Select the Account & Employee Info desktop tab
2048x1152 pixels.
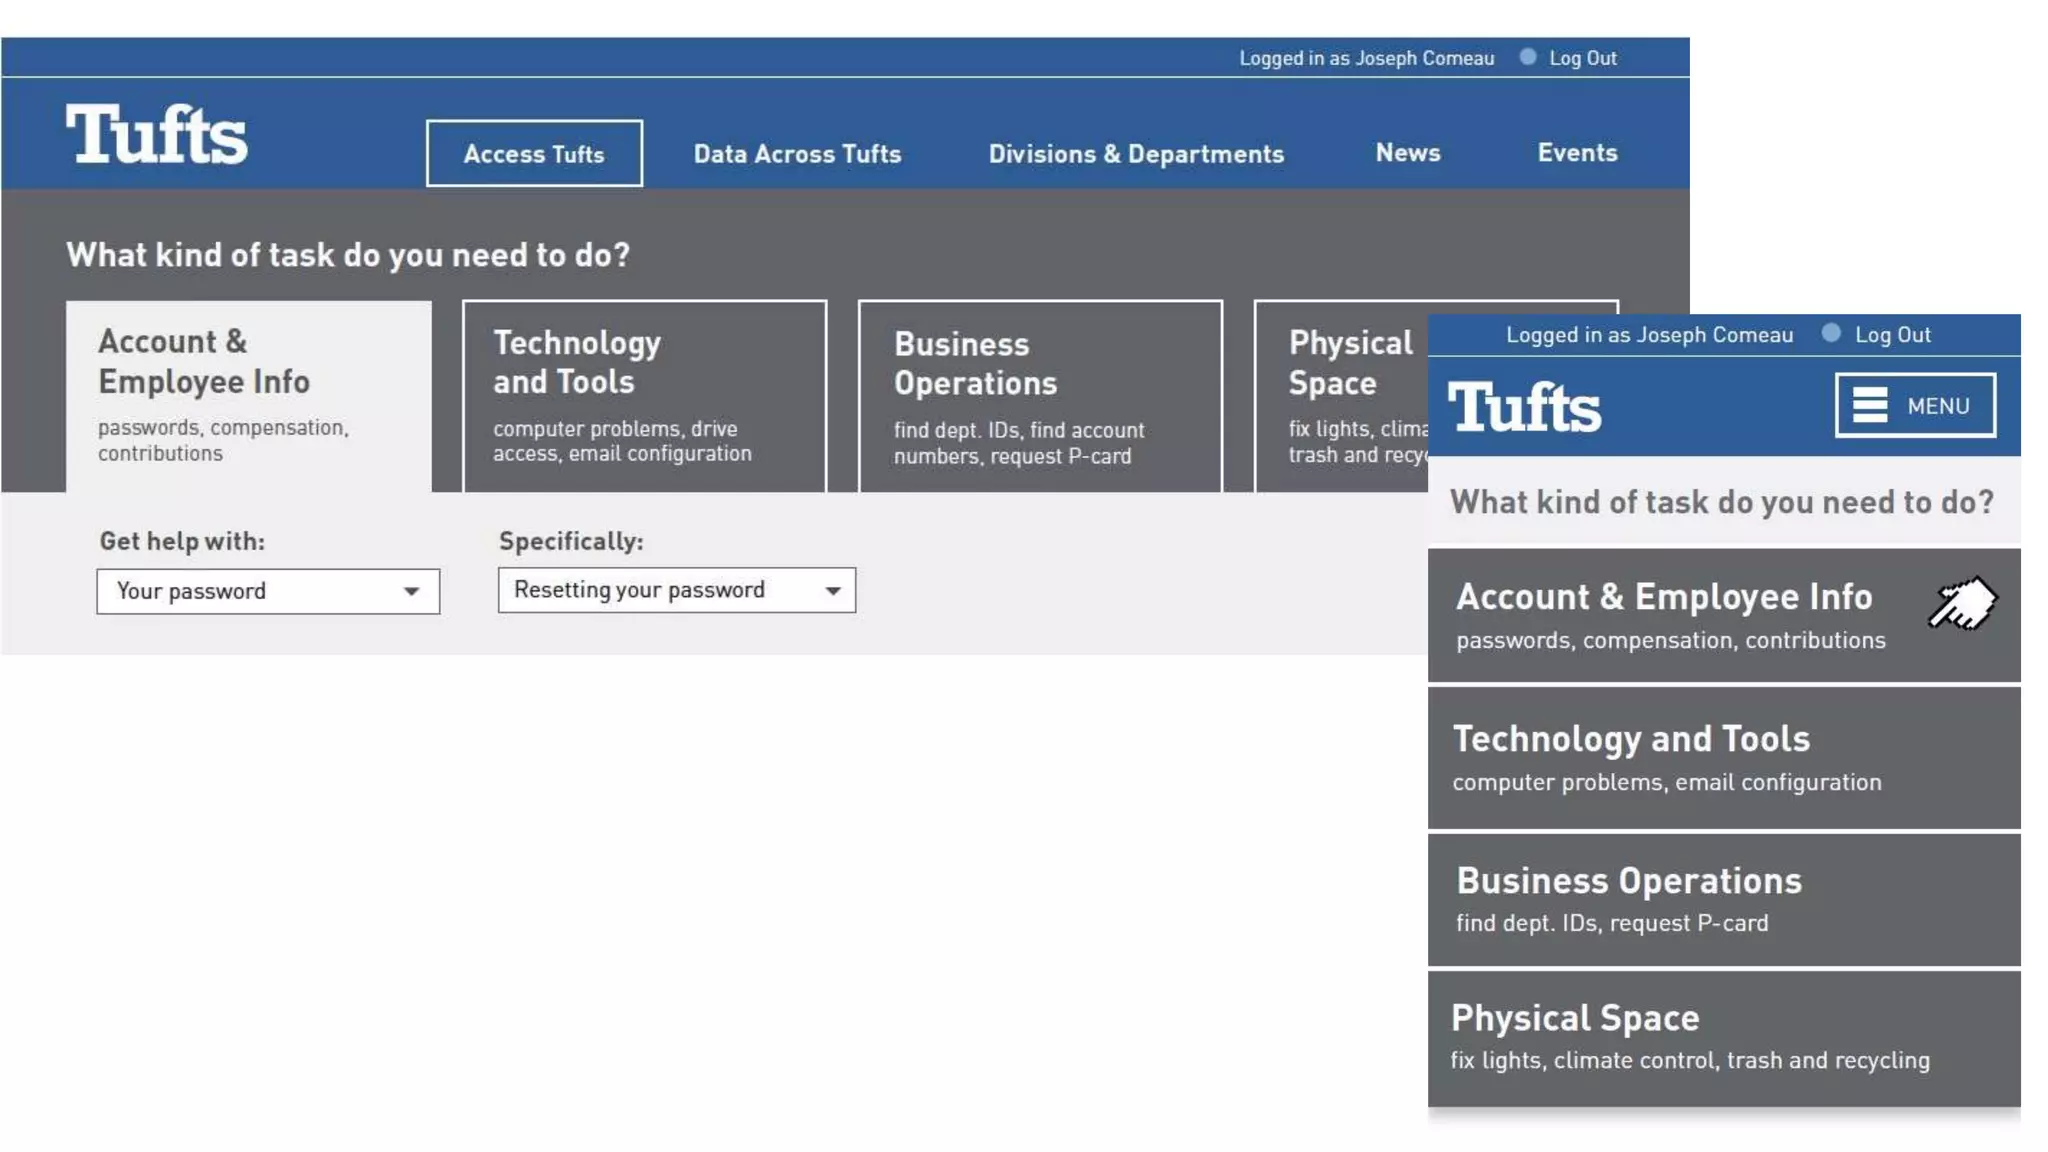[x=249, y=396]
